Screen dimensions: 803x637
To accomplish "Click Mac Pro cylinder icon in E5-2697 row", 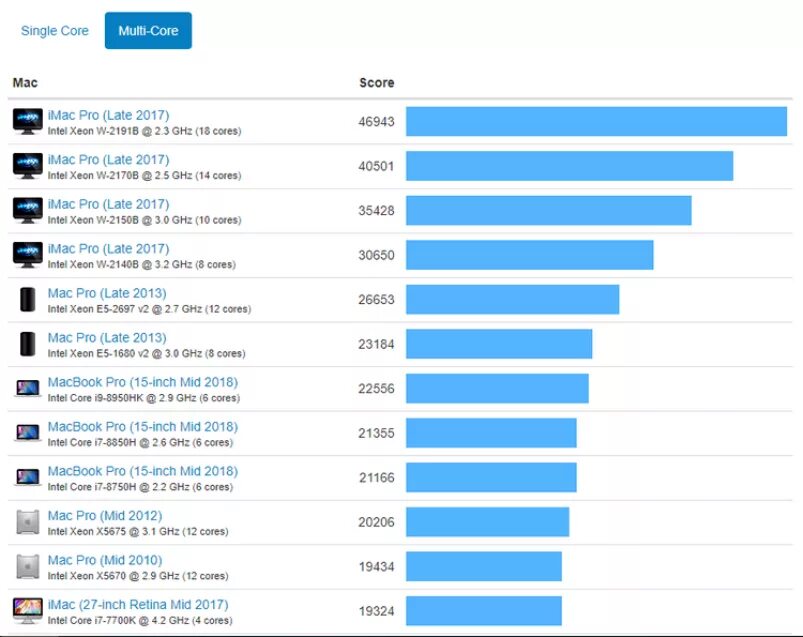I will click(28, 300).
